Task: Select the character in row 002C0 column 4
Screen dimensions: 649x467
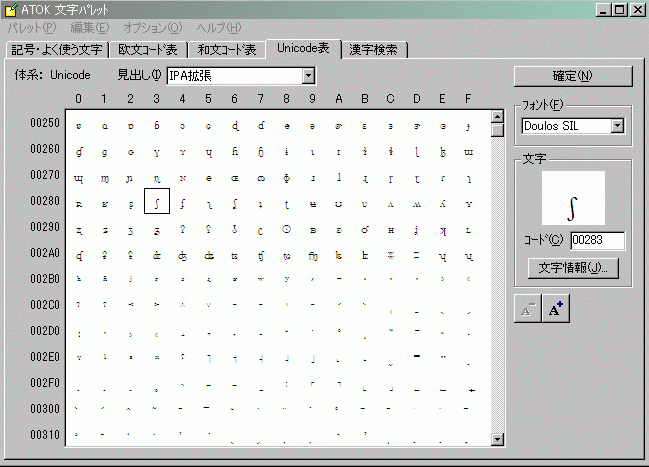Action: pyautogui.click(x=183, y=305)
